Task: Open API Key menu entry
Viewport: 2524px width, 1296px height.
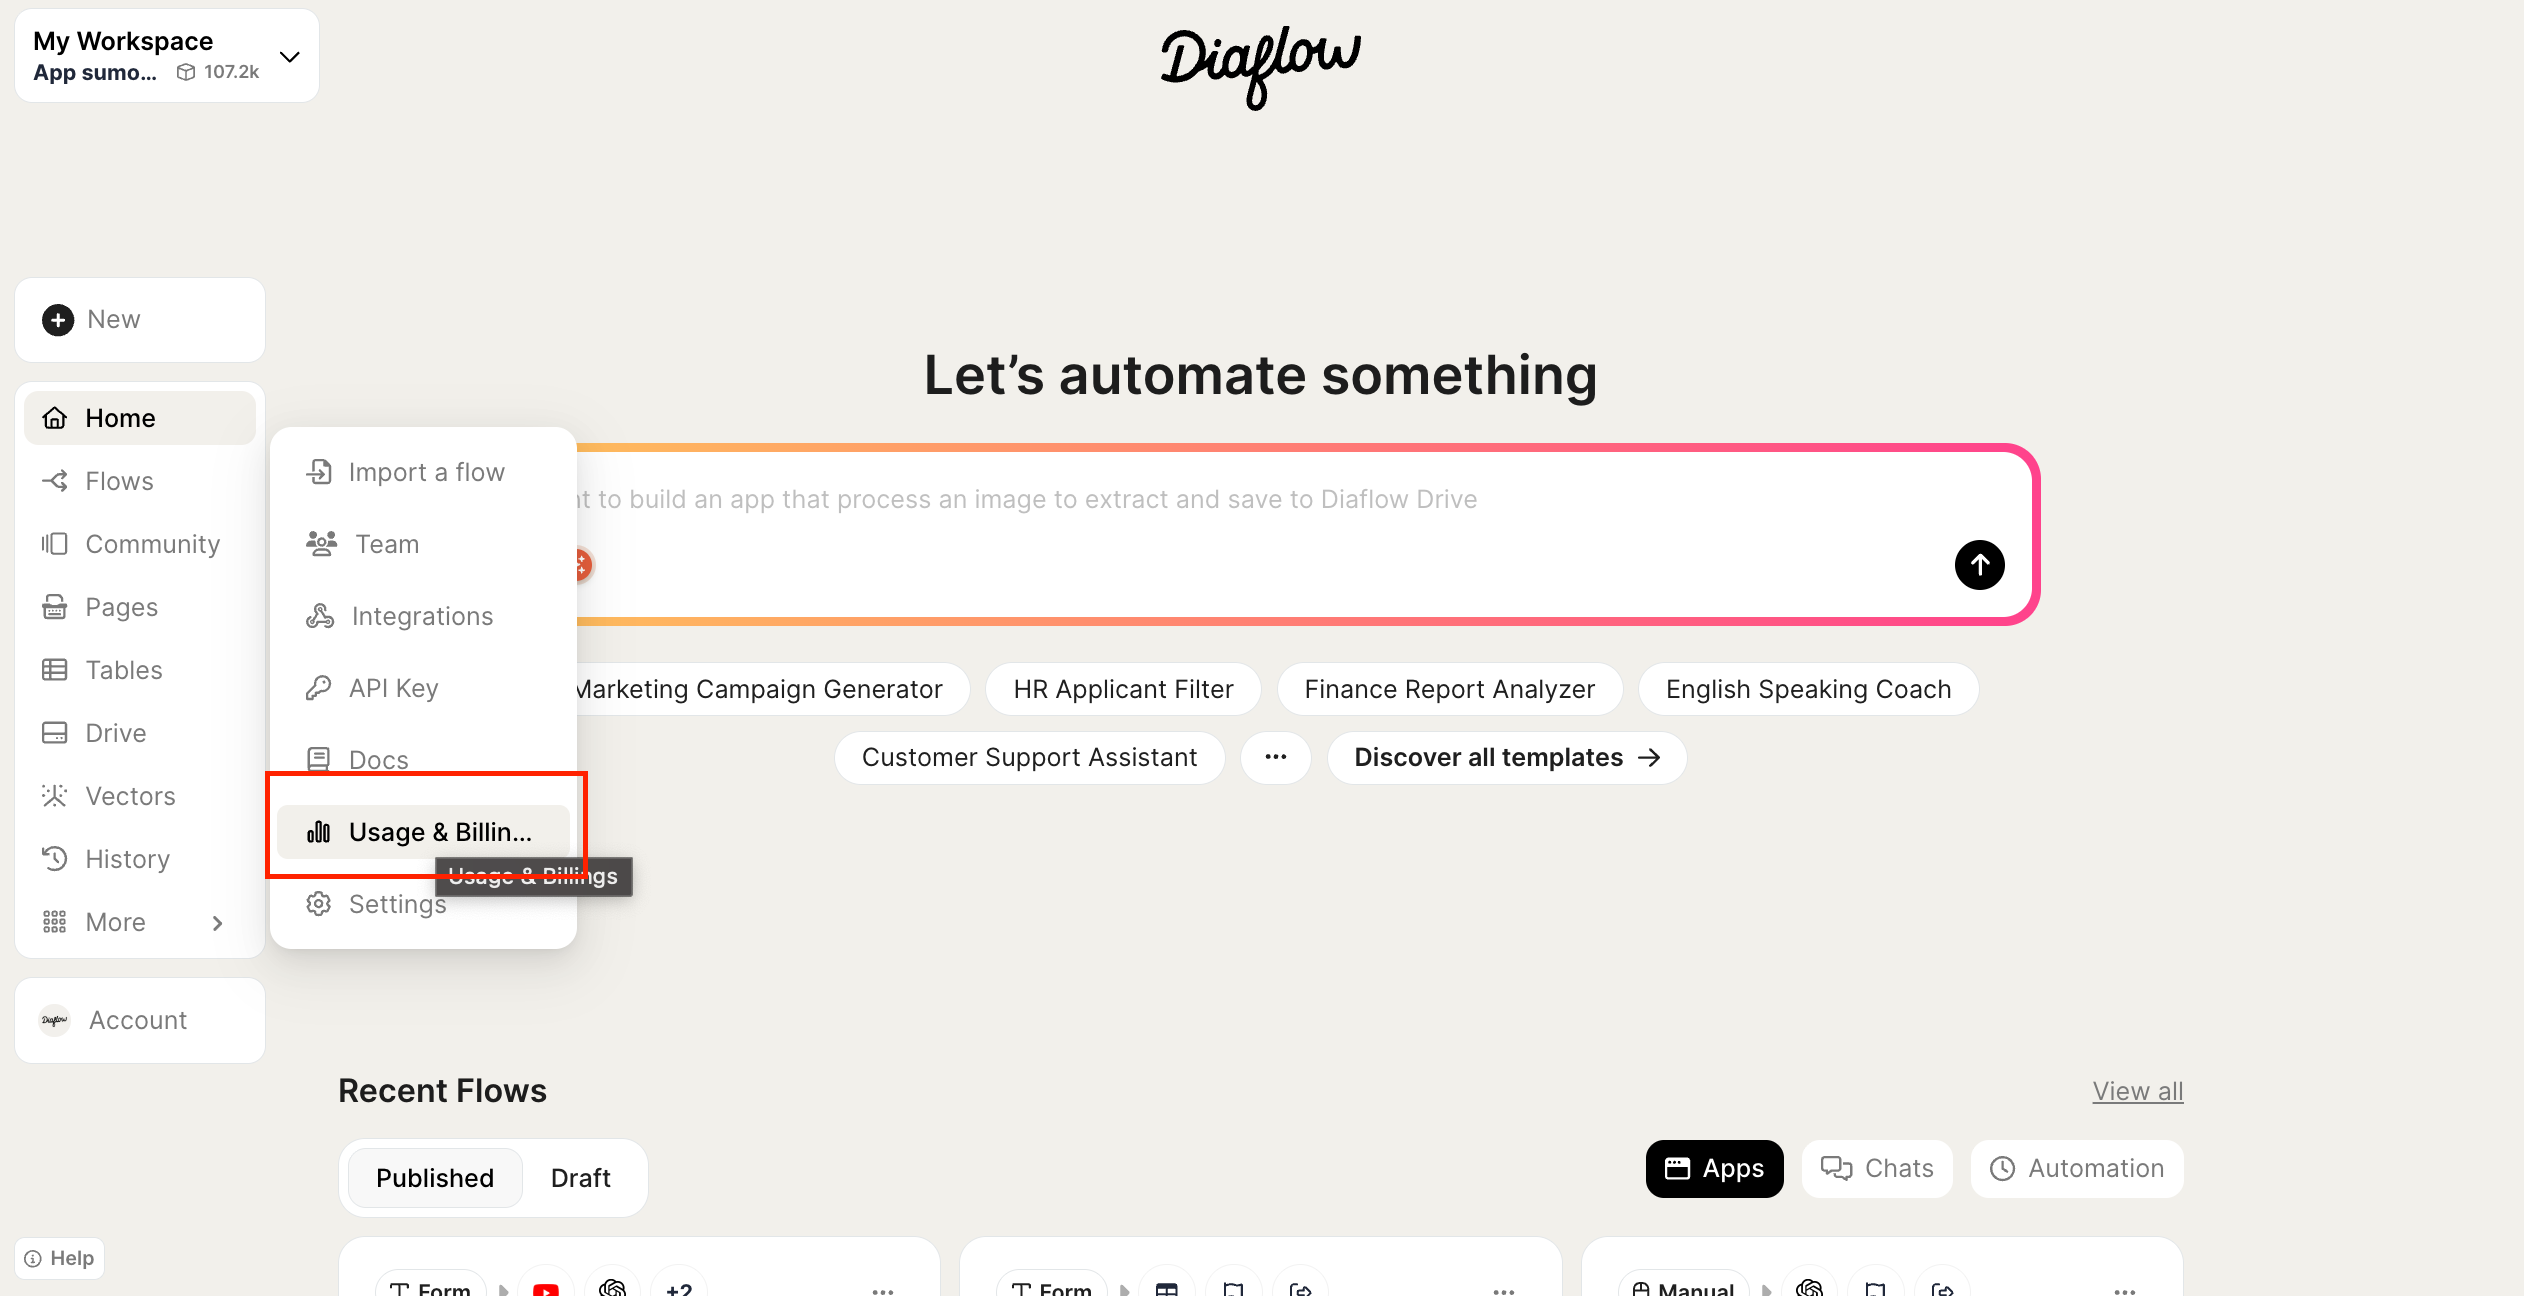Action: point(393,688)
